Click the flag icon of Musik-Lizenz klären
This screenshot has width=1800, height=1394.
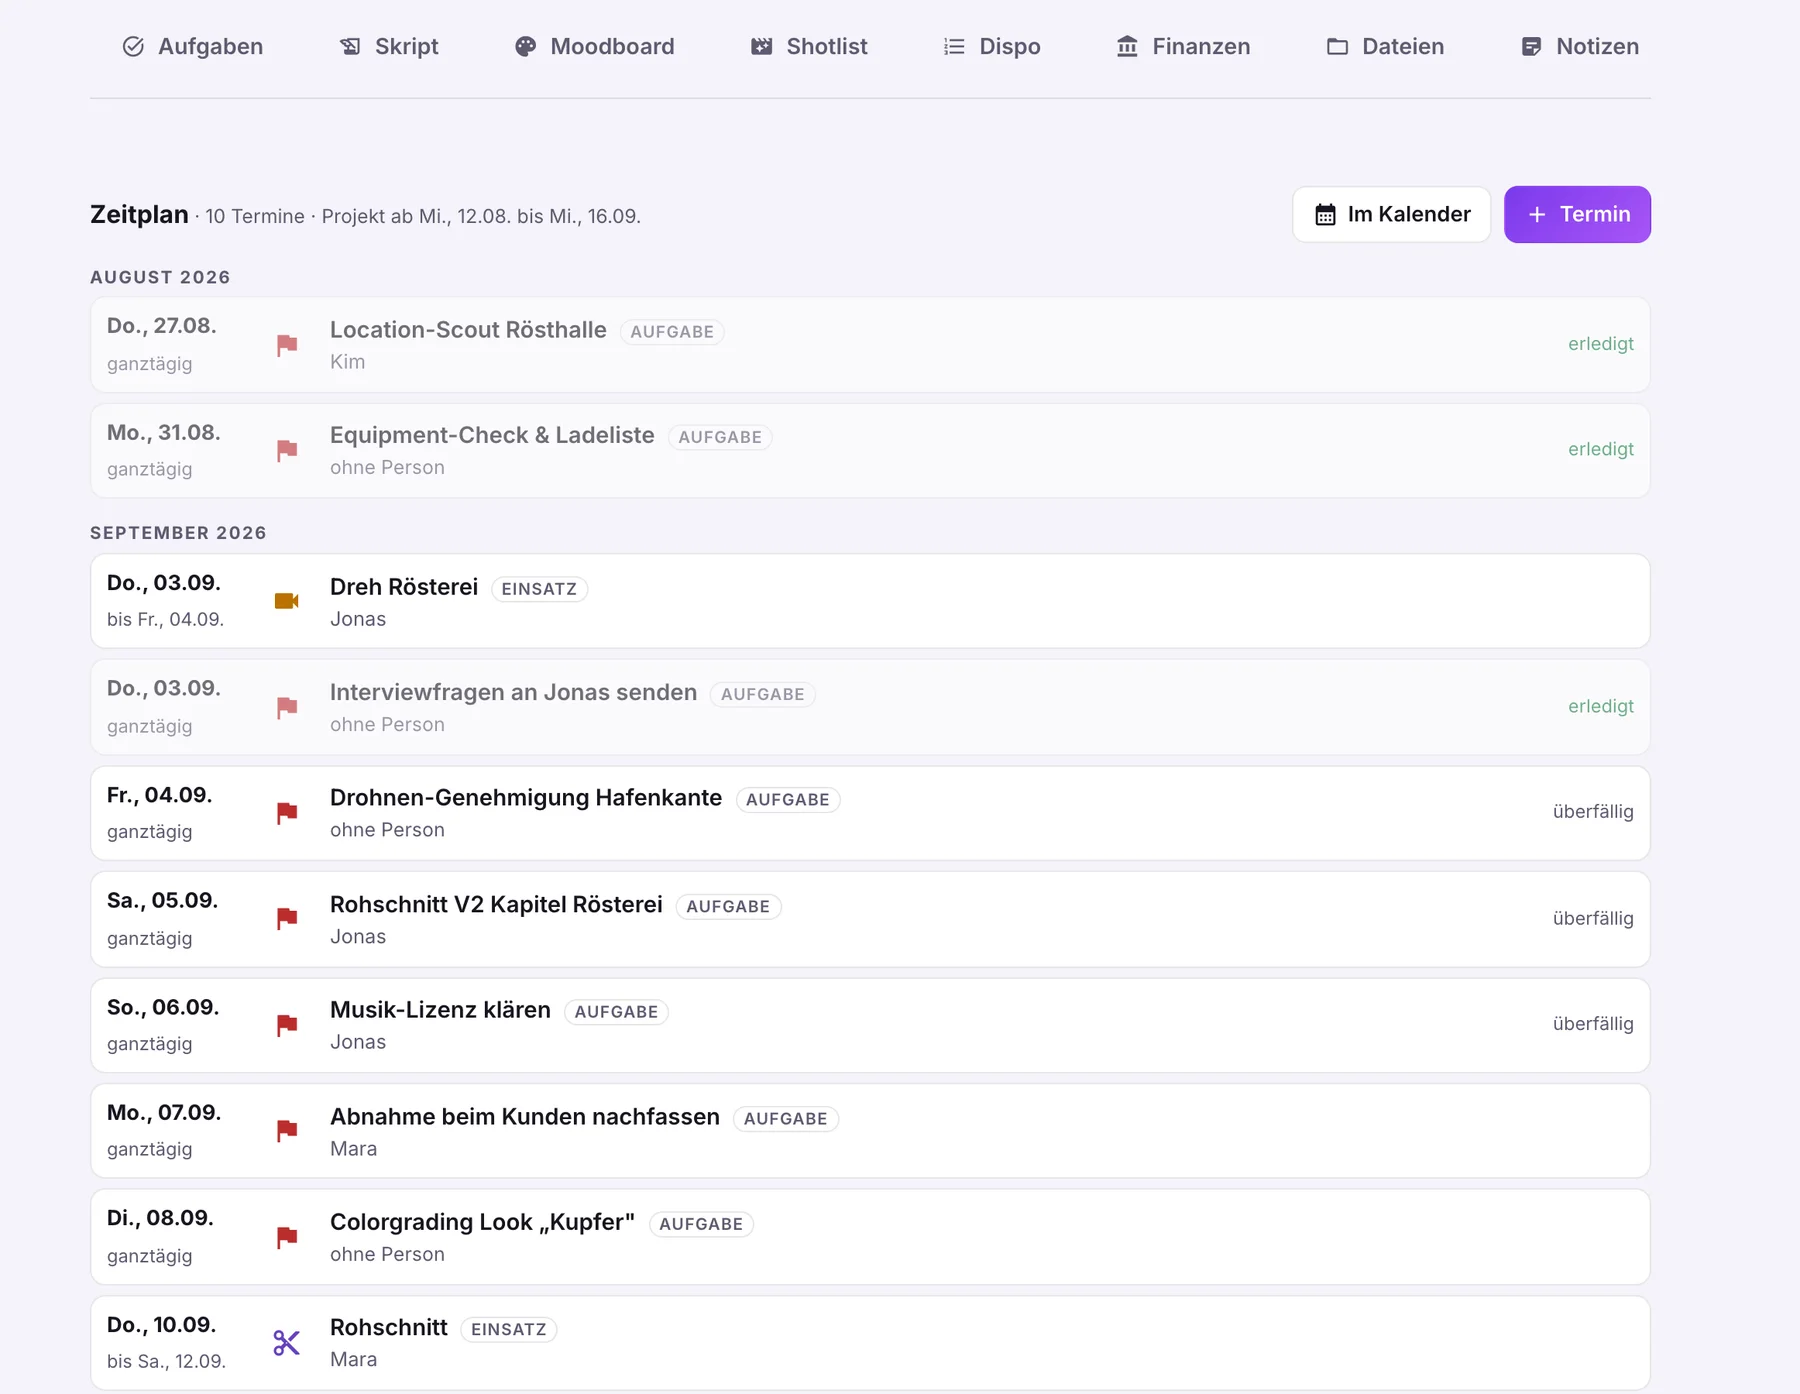[287, 1025]
